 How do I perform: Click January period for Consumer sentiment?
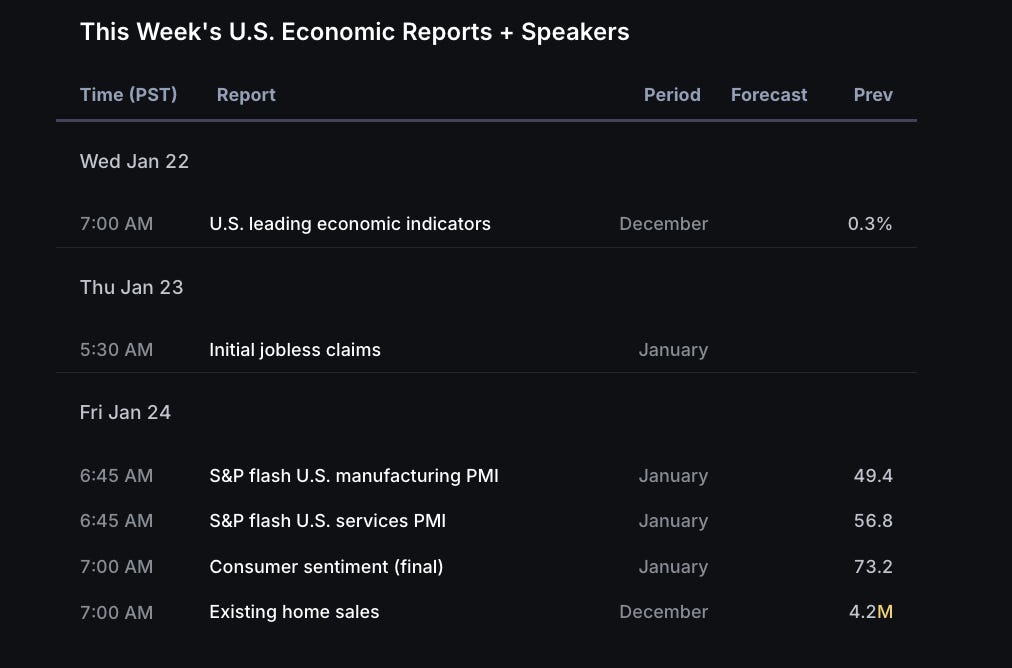(673, 567)
